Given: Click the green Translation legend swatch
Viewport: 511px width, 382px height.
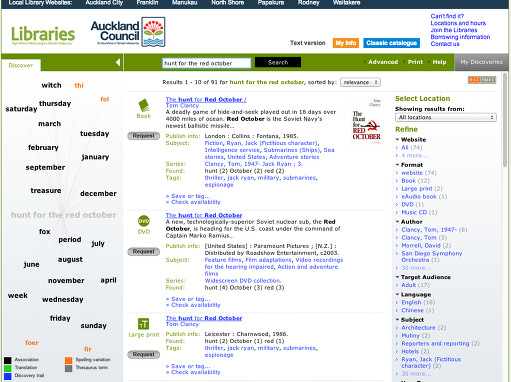Looking at the screenshot, I should pos(8,368).
